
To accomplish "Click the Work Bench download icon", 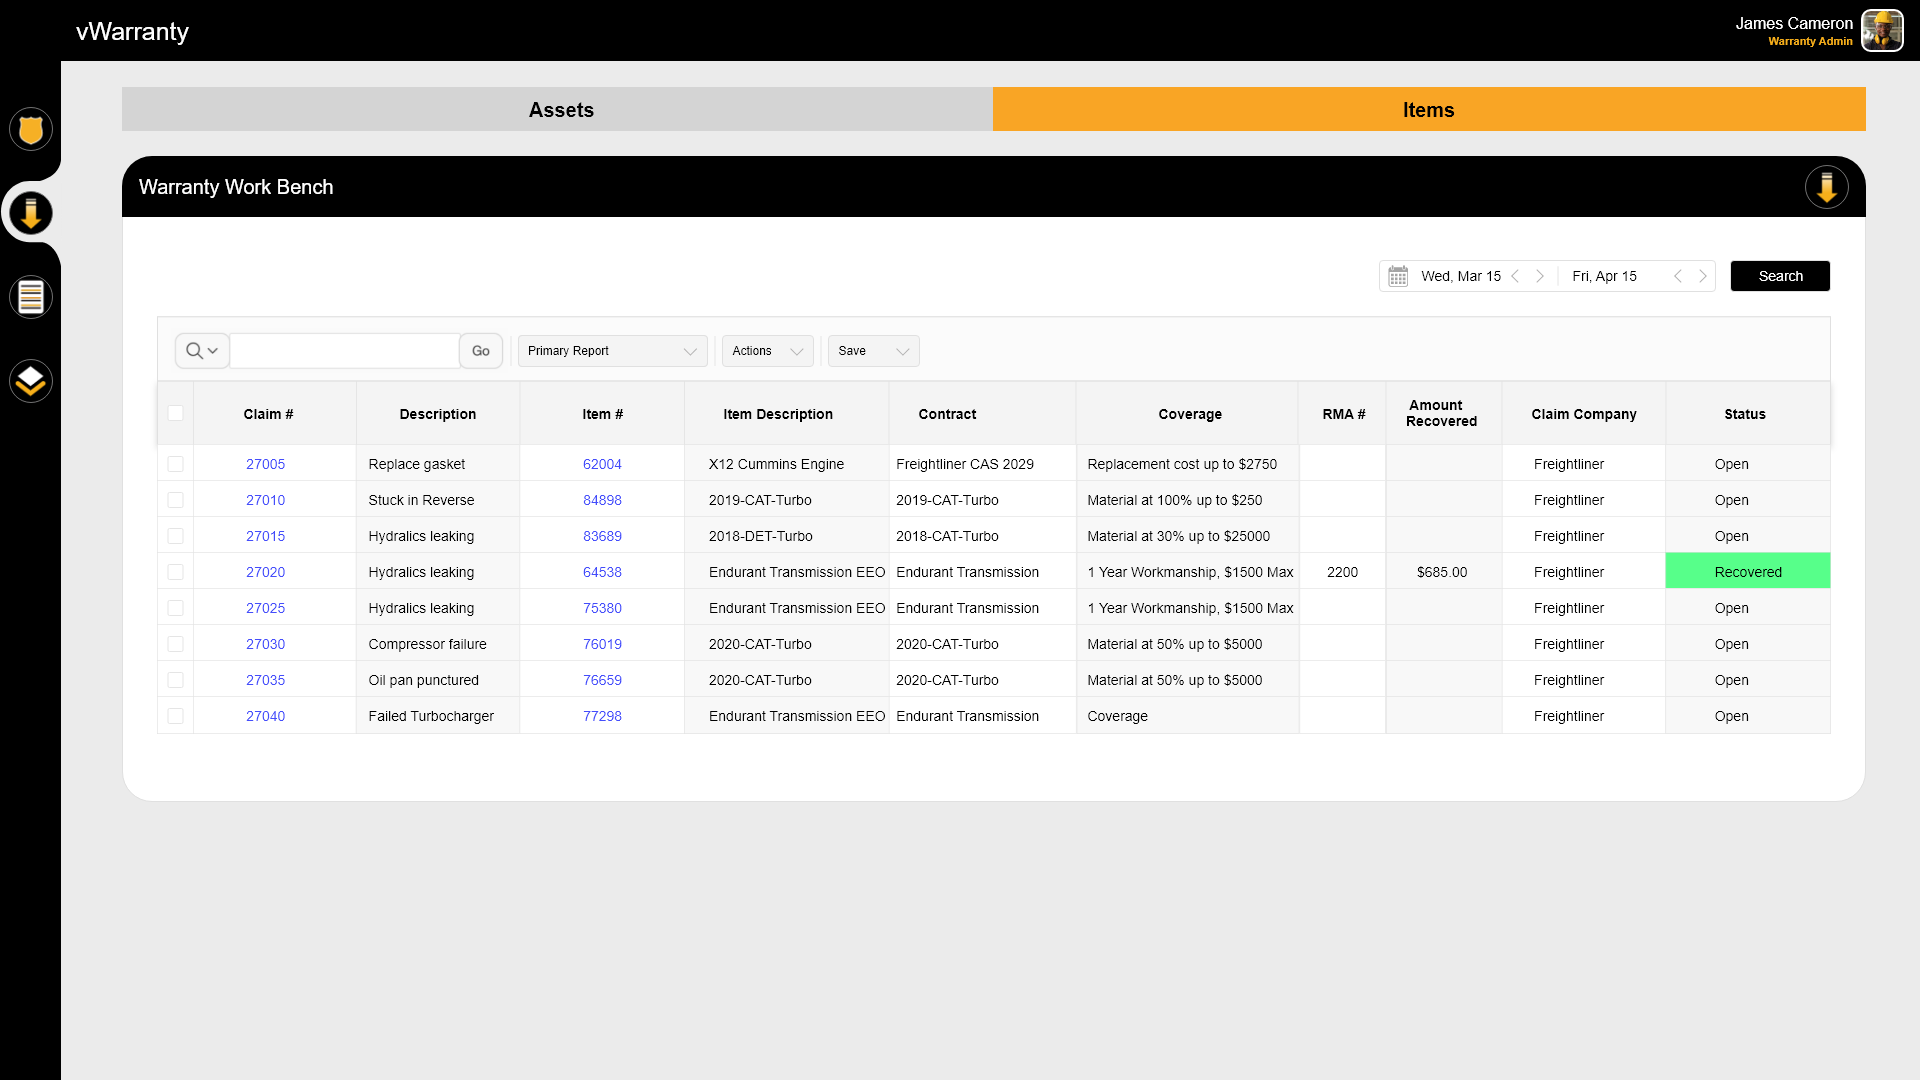I will coord(1826,187).
